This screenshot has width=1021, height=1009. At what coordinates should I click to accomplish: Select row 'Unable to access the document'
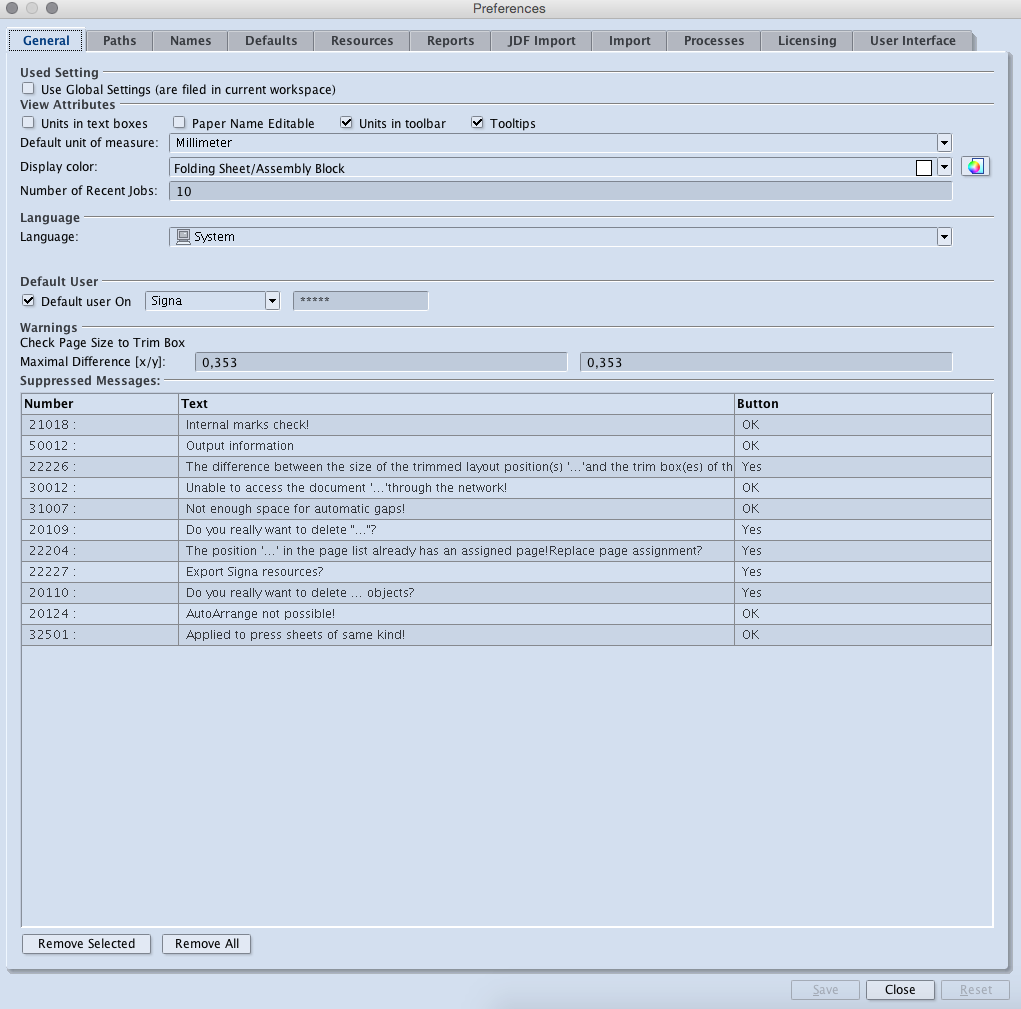pos(507,488)
